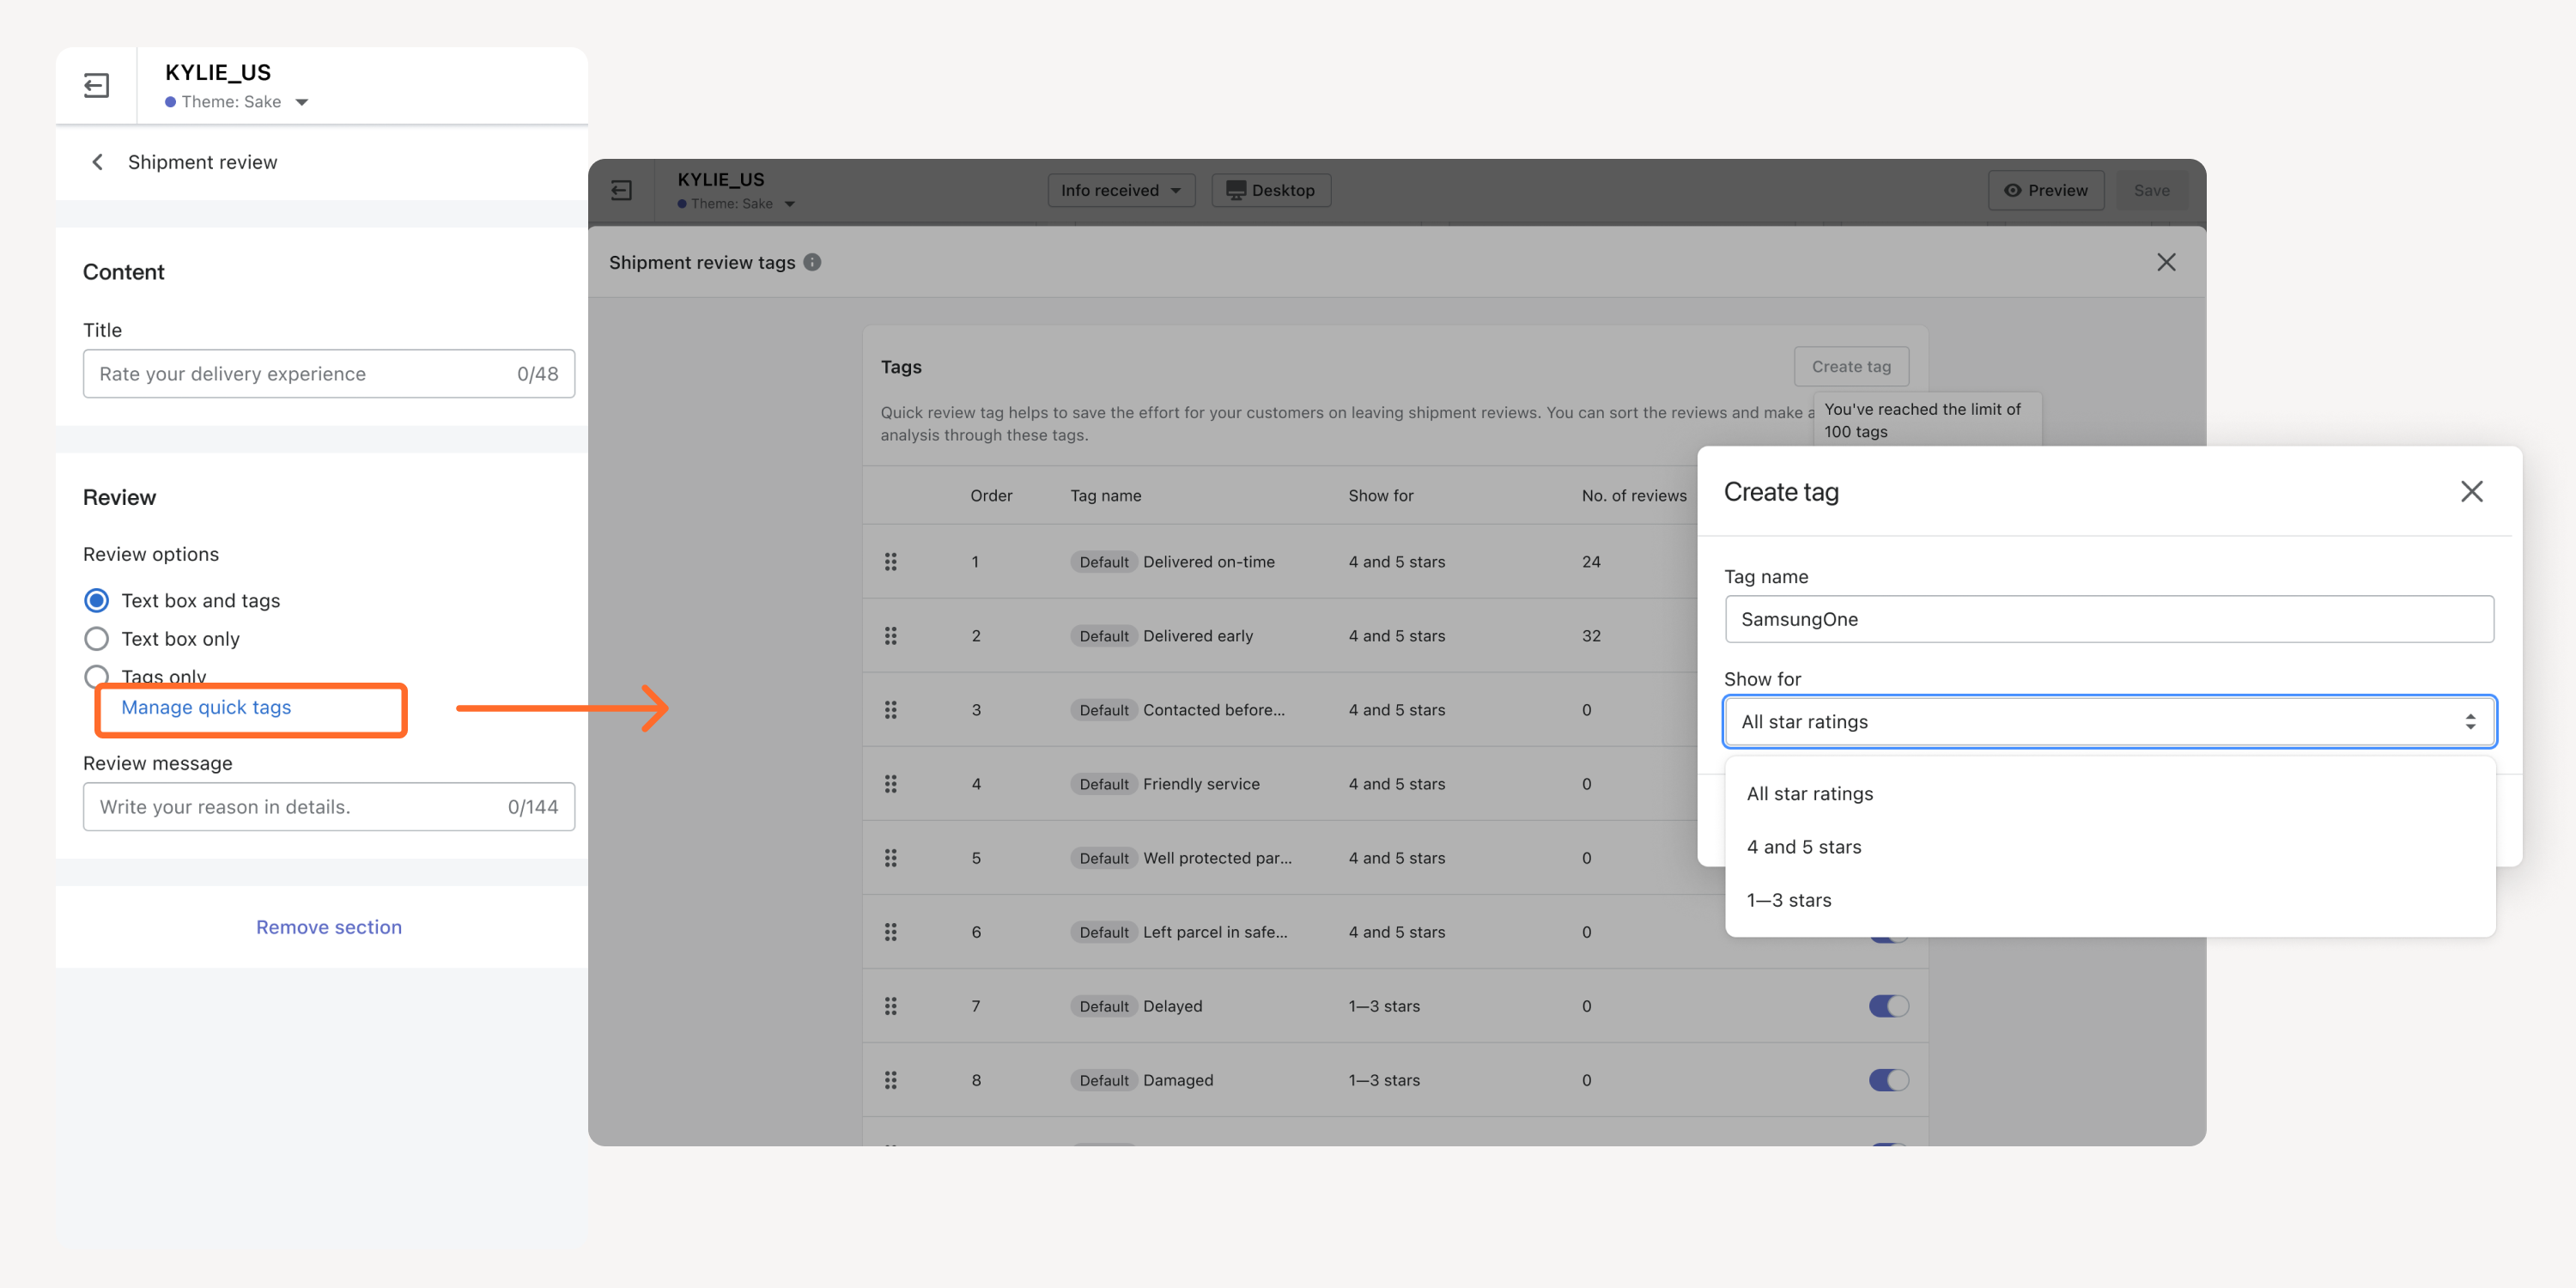Expand Theme: Sake arrow in dimmed editor header
The image size is (2576, 1288).
click(x=789, y=204)
